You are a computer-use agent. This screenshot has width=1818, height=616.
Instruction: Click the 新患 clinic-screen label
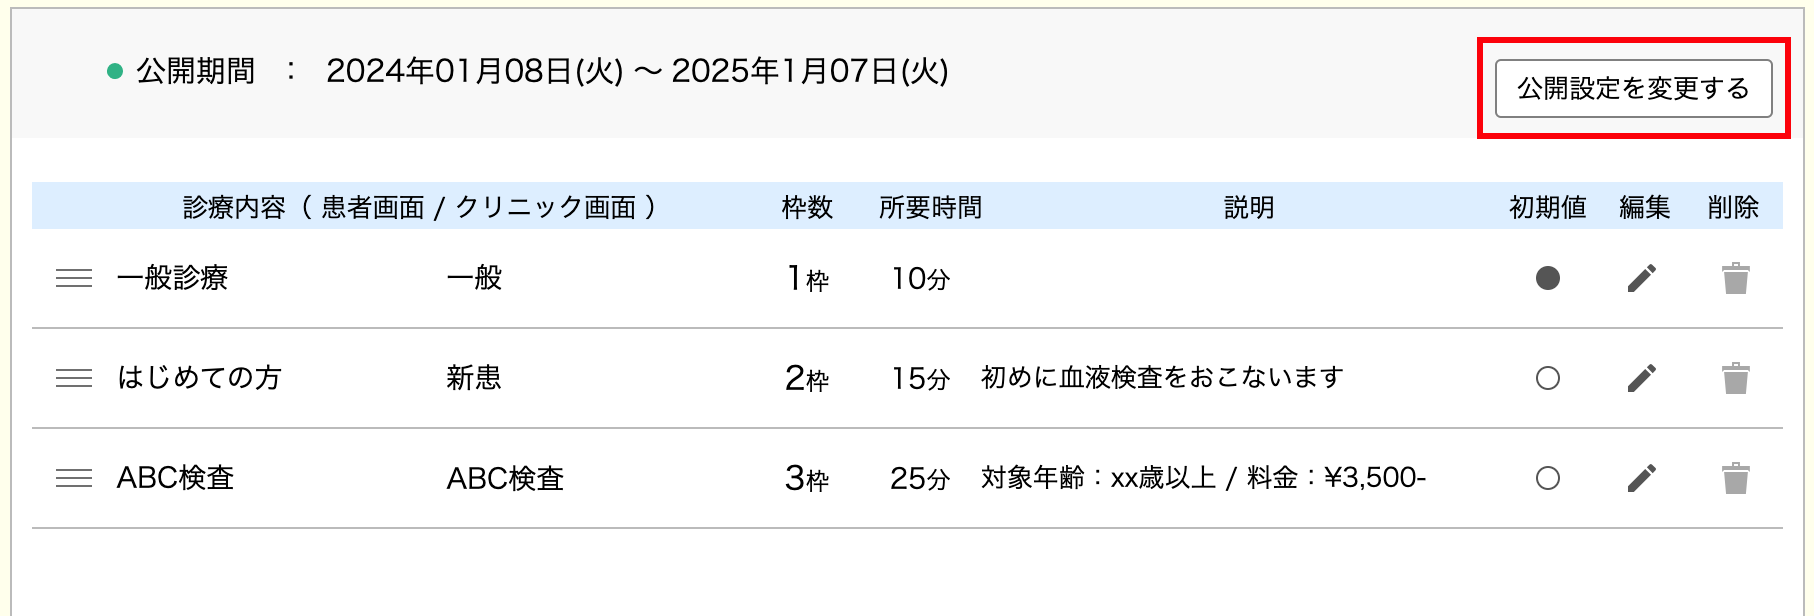coord(474,377)
